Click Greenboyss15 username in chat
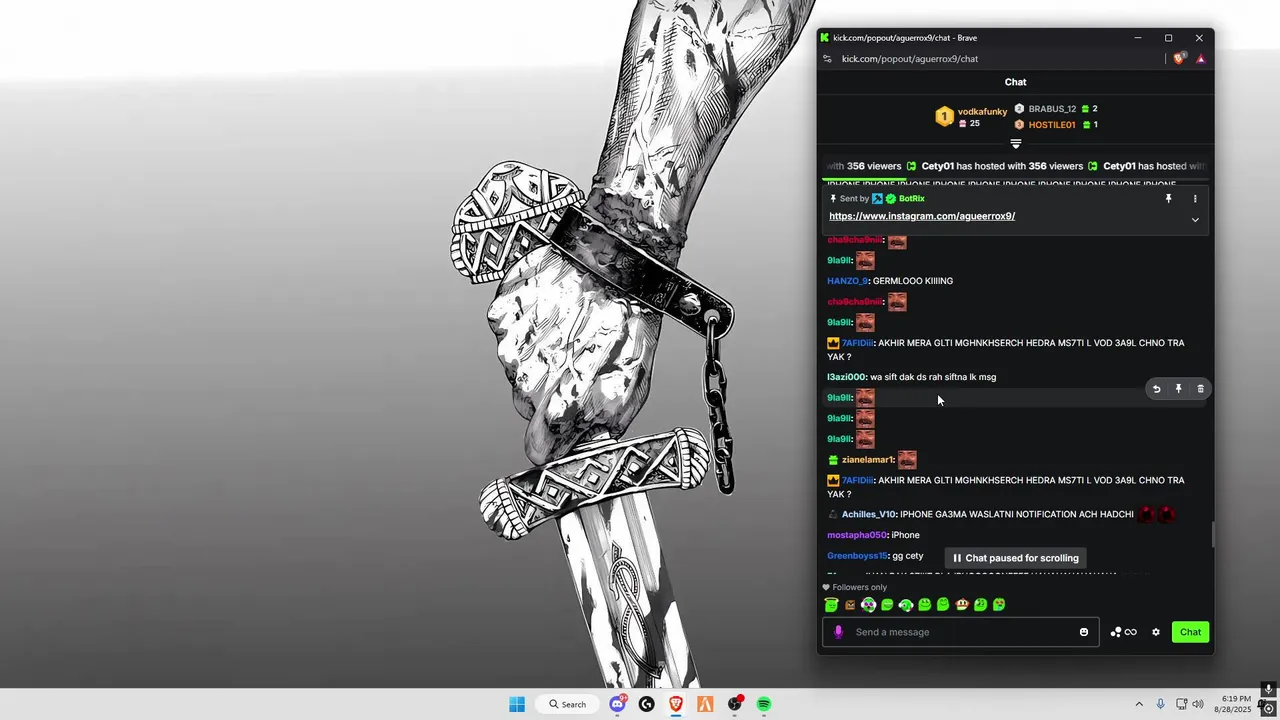Image resolution: width=1280 pixels, height=720 pixels. pos(857,556)
